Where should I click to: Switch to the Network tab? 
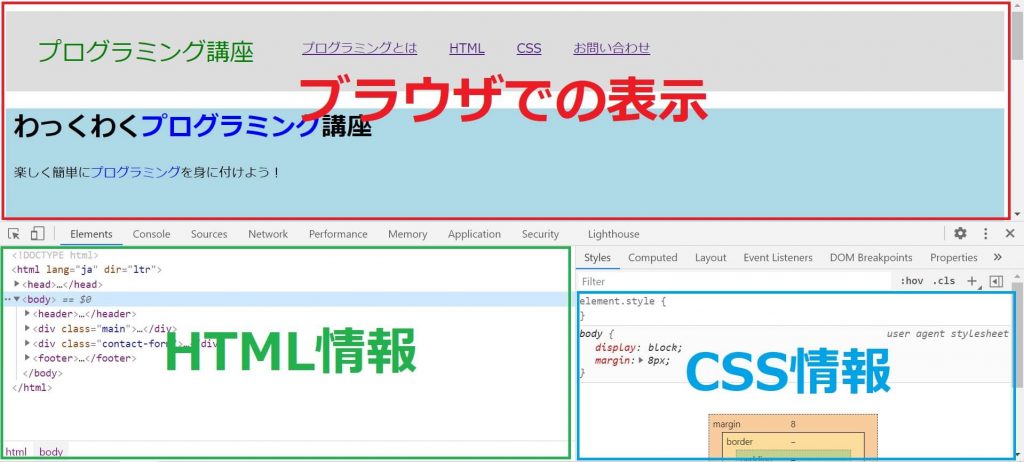tap(268, 234)
